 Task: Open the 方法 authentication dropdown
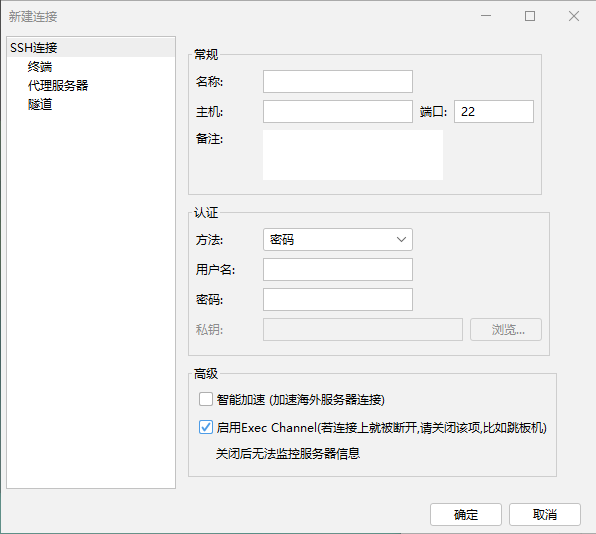point(338,239)
